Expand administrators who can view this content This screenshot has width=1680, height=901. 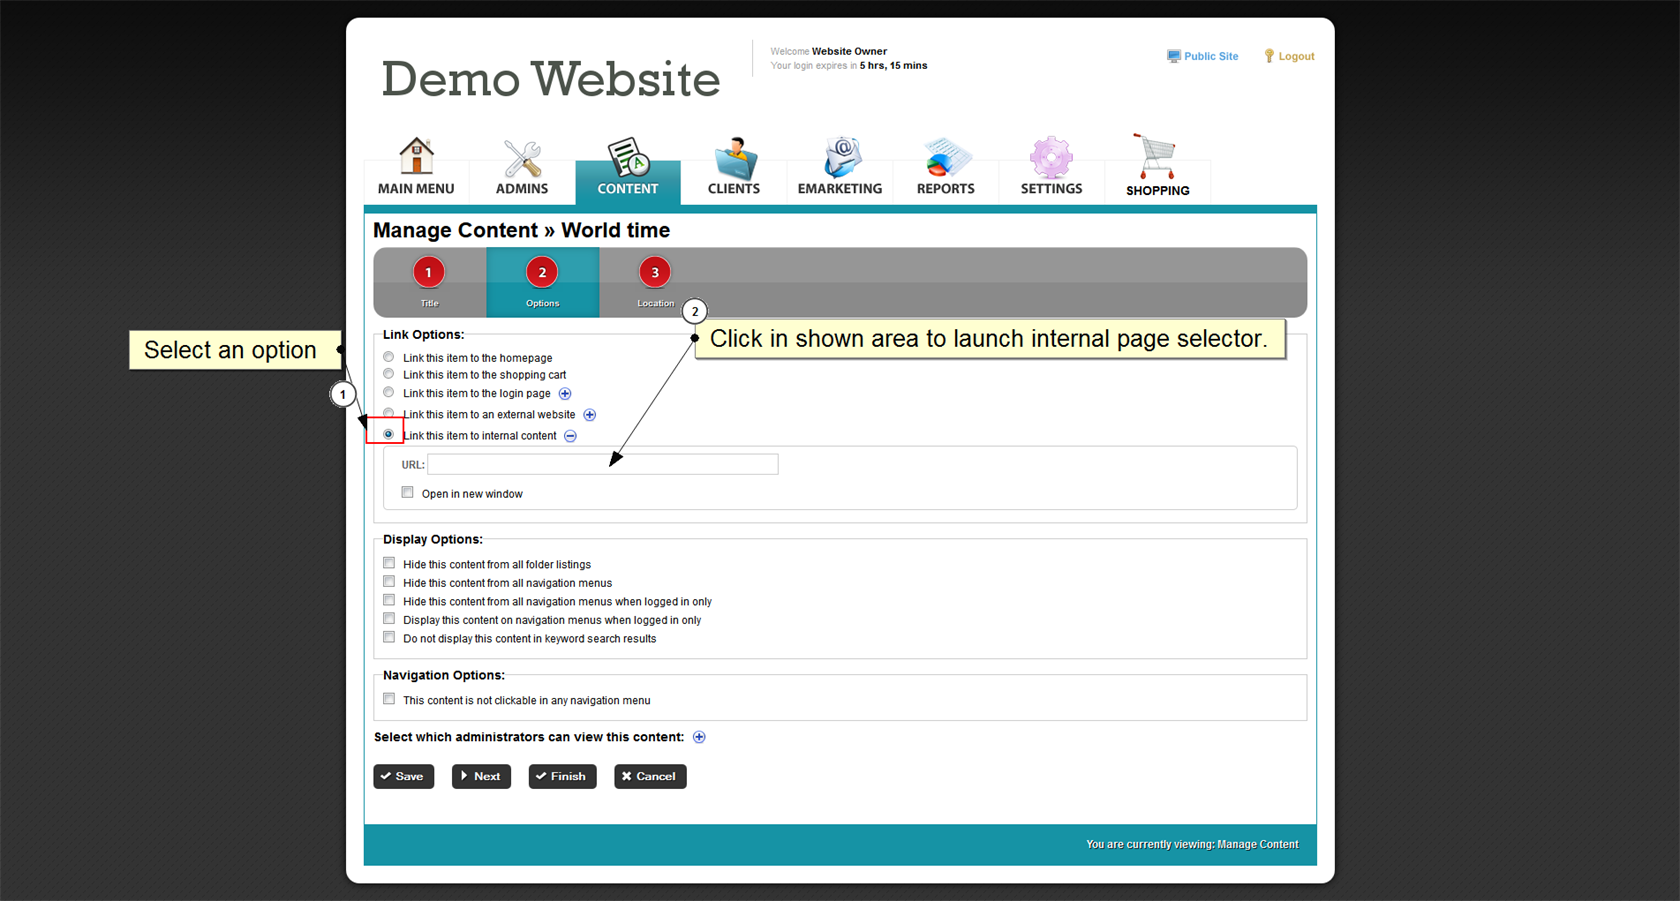699,737
